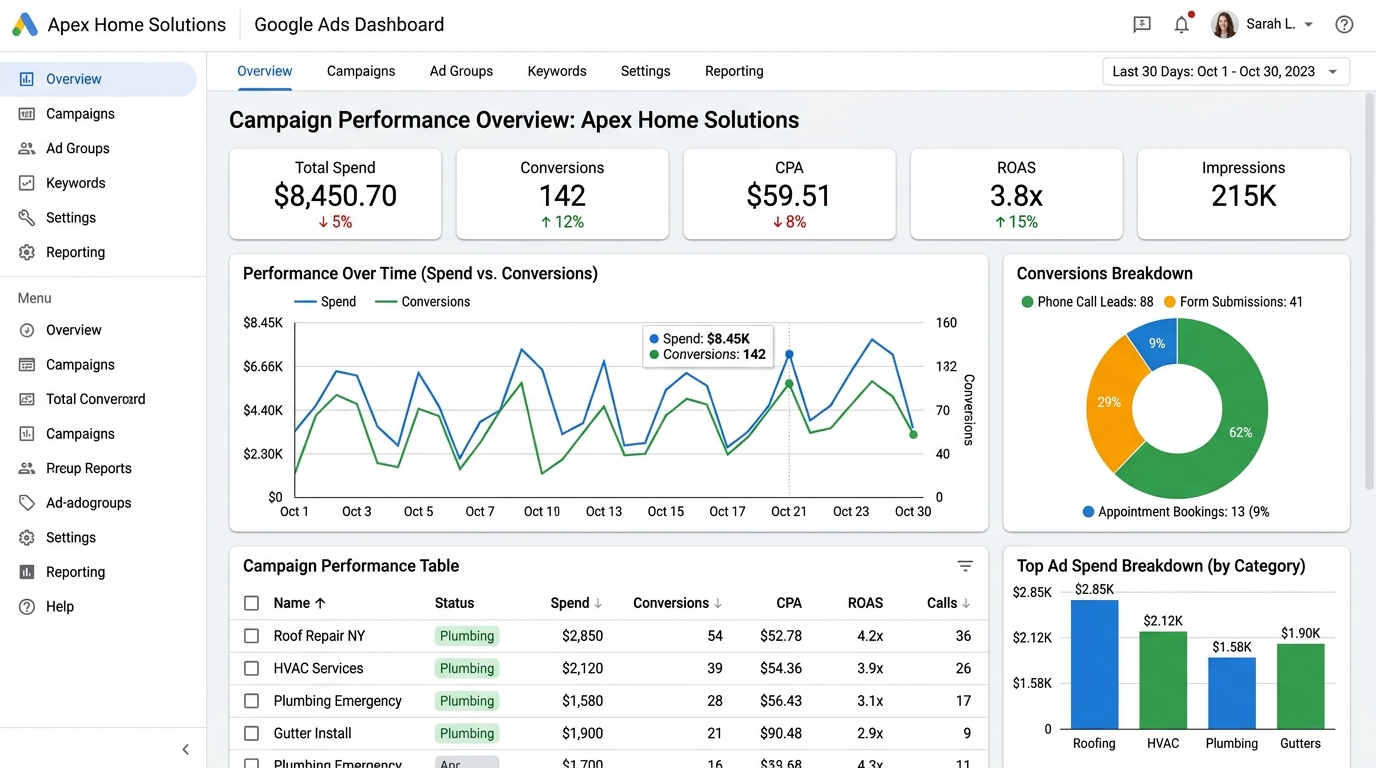
Task: Open HVAC Services campaign link
Action: pos(318,668)
